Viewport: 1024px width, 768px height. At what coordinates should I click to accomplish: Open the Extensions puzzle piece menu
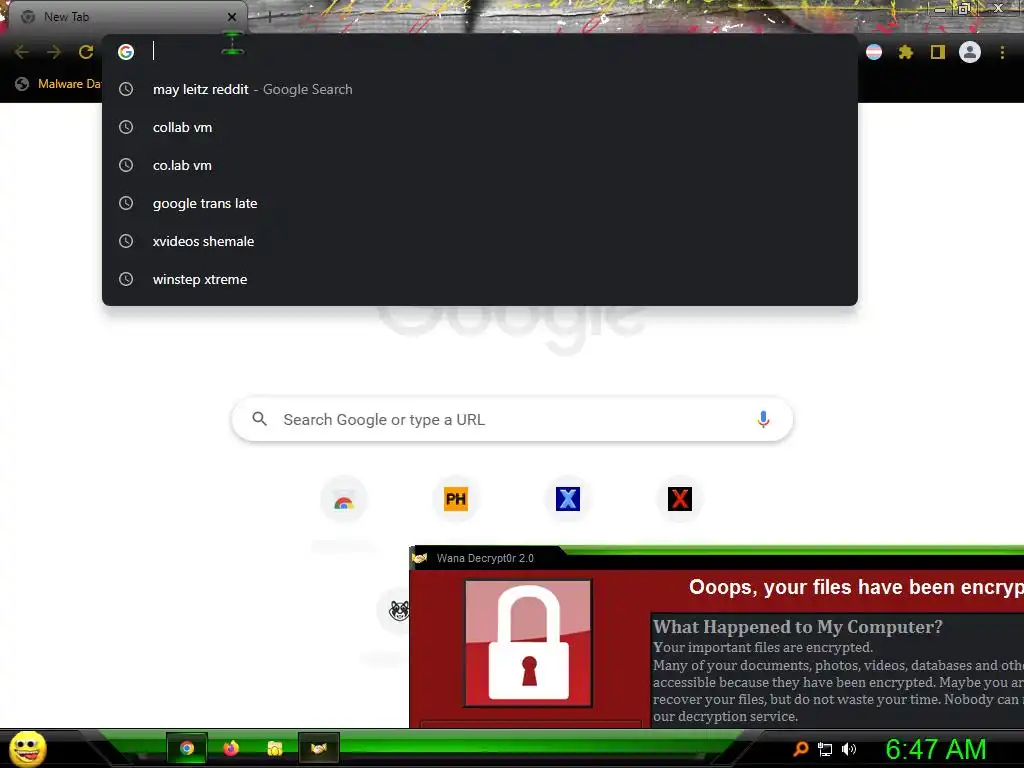pyautogui.click(x=906, y=52)
